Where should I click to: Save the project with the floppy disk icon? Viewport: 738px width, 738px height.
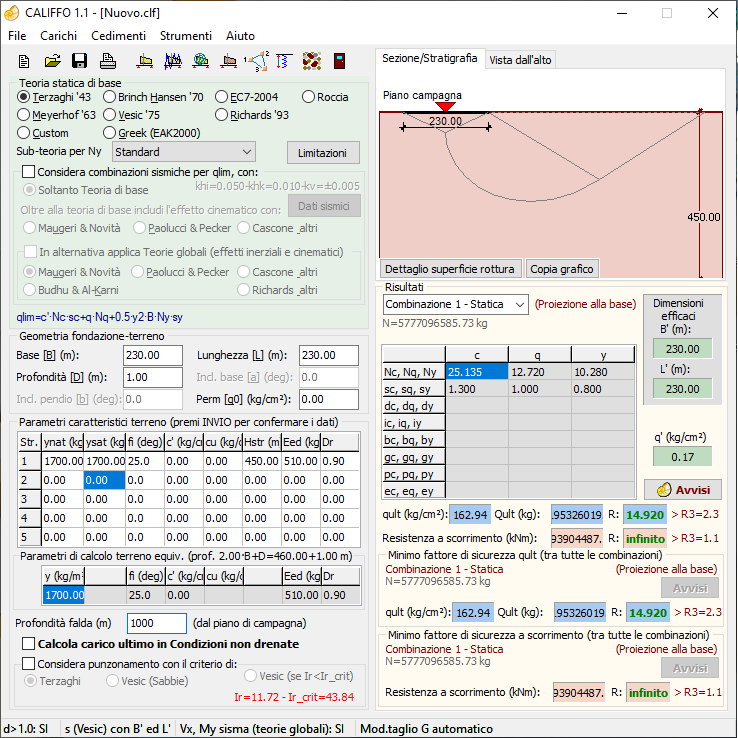(80, 61)
